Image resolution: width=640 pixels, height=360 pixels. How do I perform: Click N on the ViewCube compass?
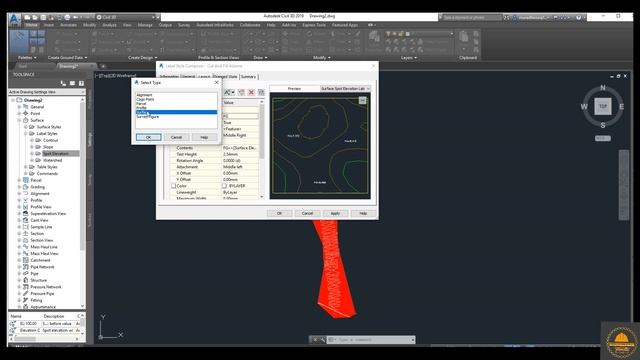click(x=603, y=88)
